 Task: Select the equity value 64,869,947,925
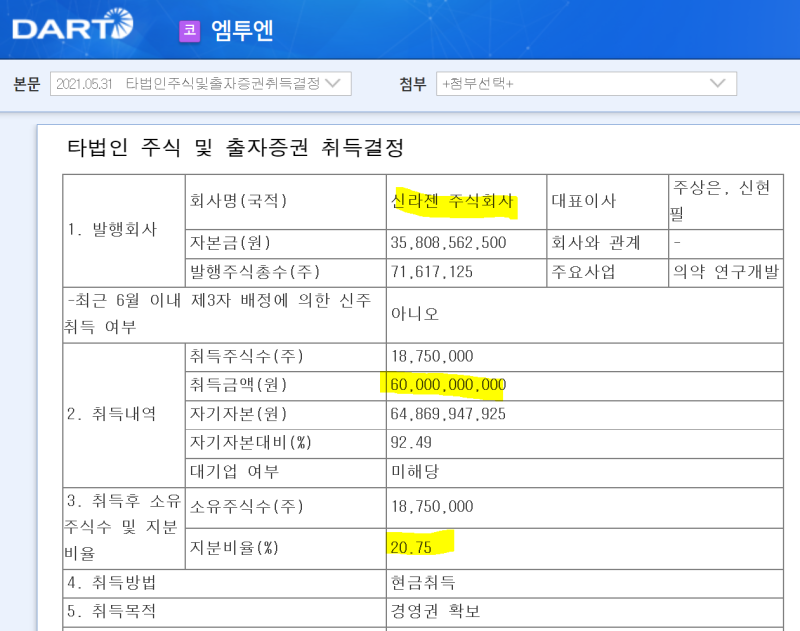[448, 414]
